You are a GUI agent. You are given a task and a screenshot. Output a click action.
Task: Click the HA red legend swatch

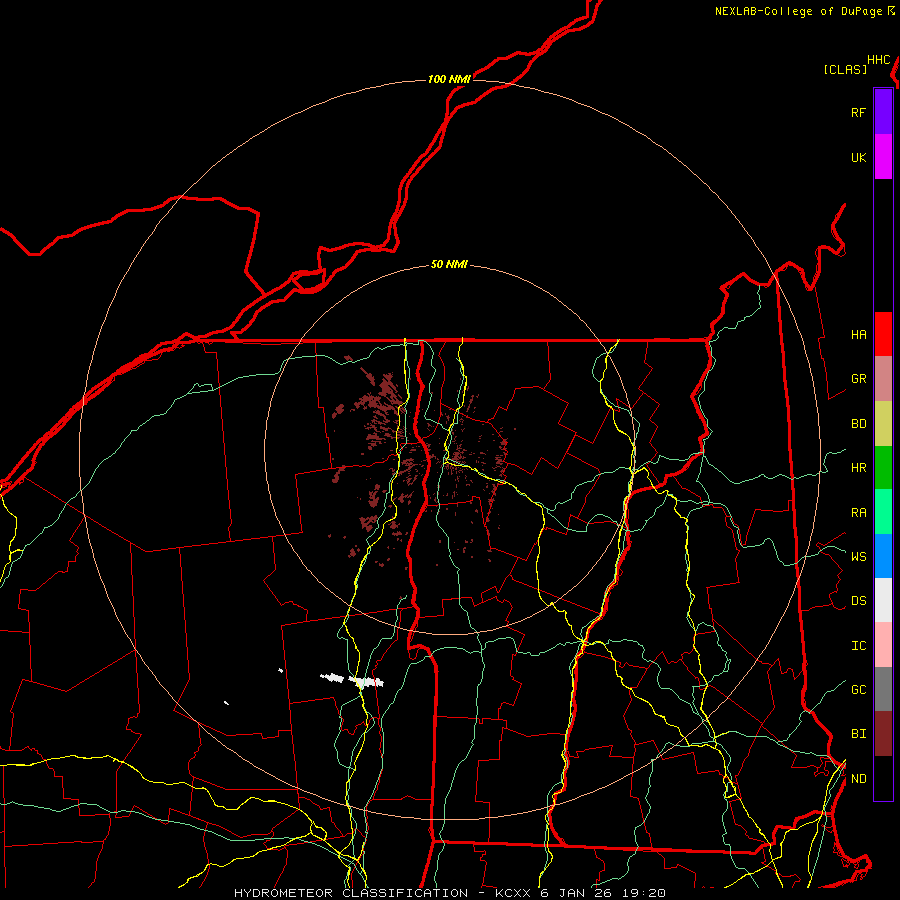point(883,334)
